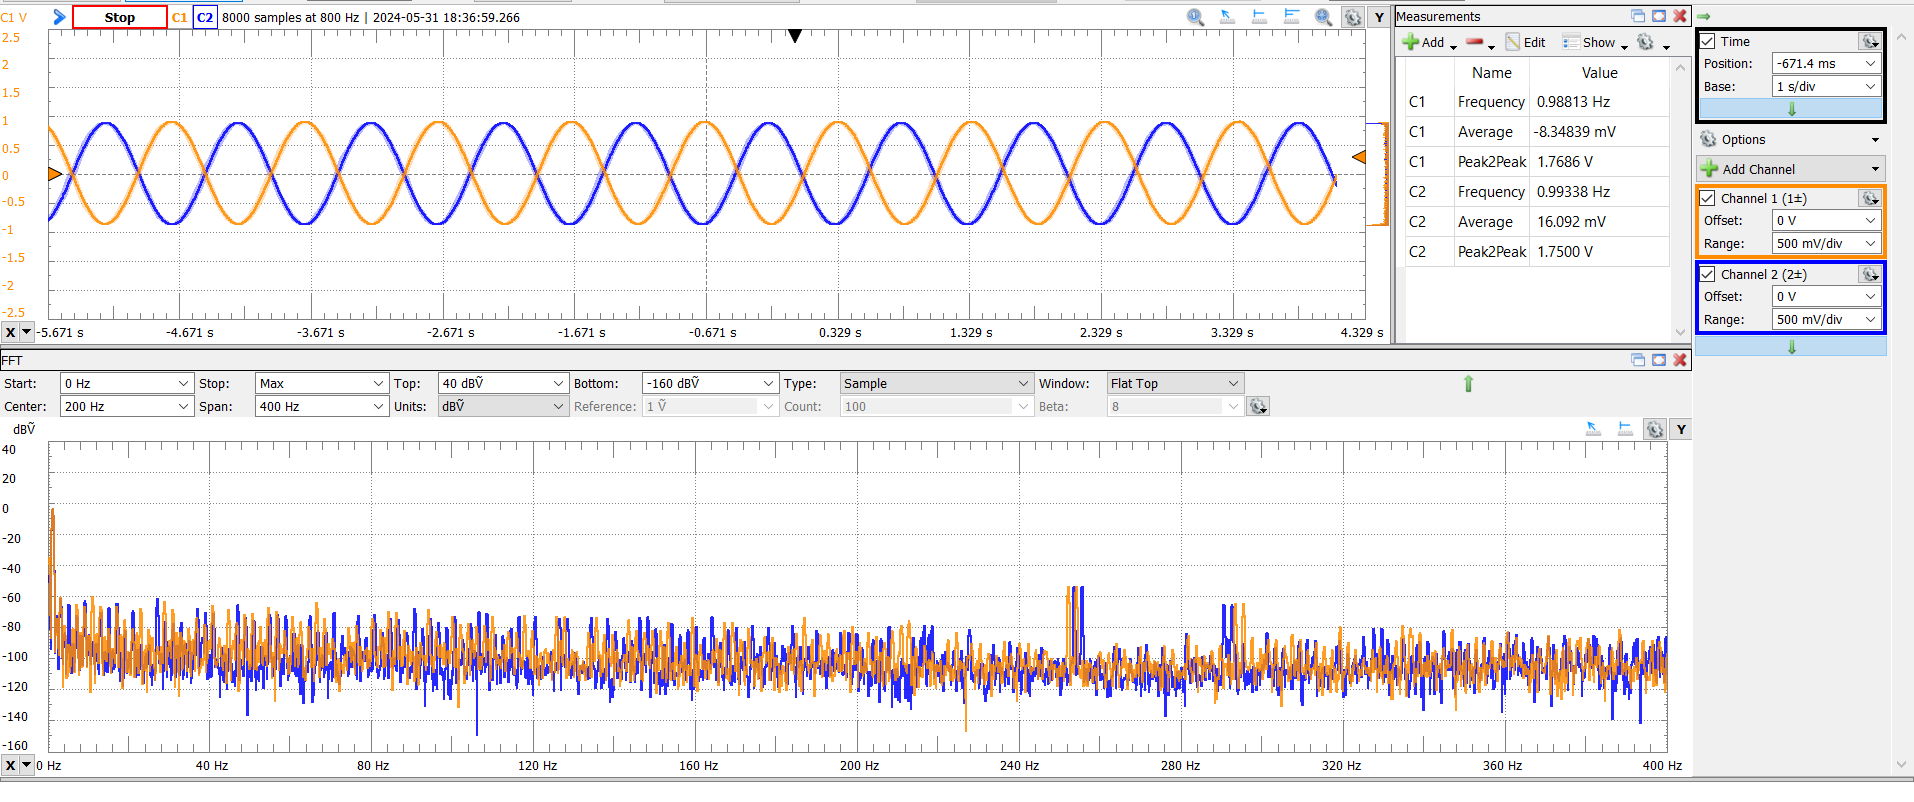This screenshot has height=802, width=1914.
Task: Open the FFT plot gear settings
Action: 1655,429
